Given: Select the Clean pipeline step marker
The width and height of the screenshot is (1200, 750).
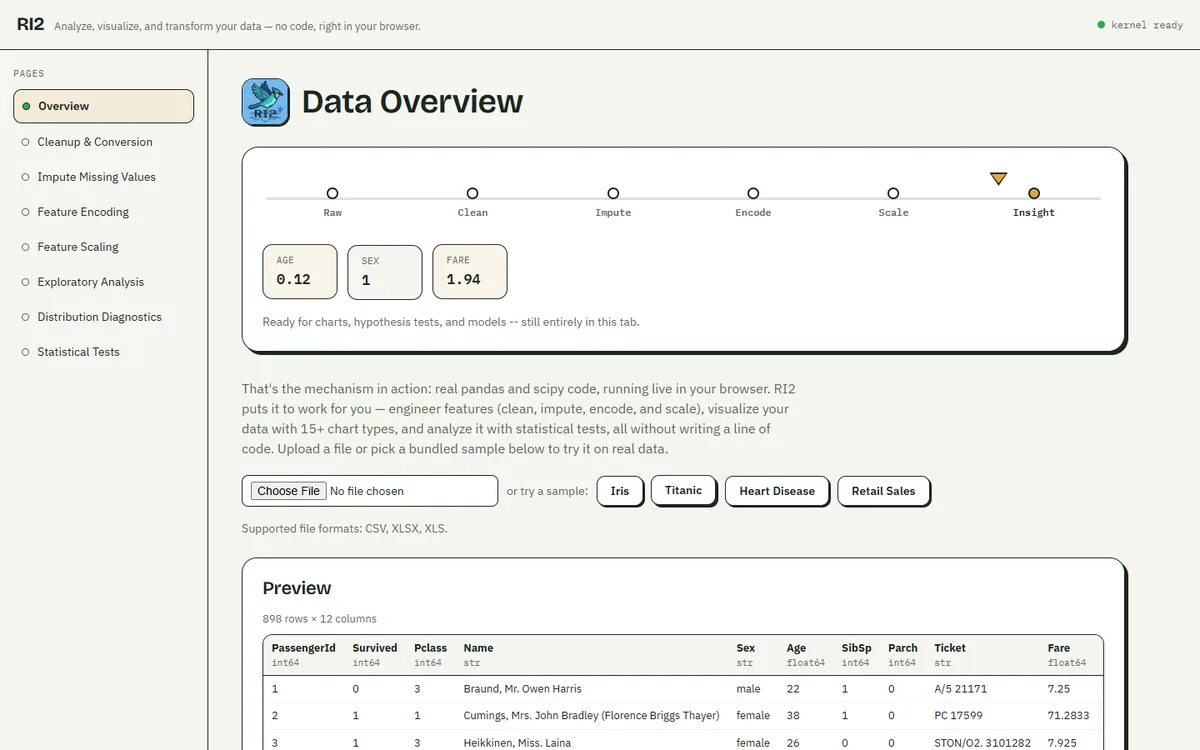Looking at the screenshot, I should coord(473,193).
